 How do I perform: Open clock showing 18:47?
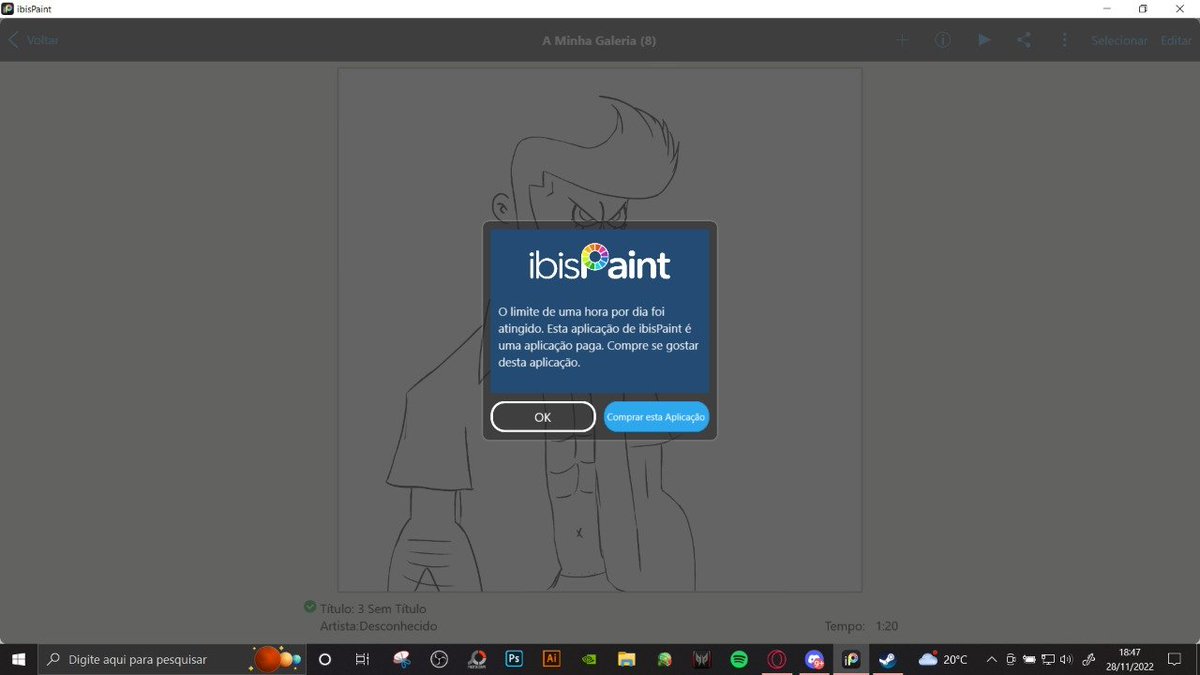click(x=1130, y=659)
